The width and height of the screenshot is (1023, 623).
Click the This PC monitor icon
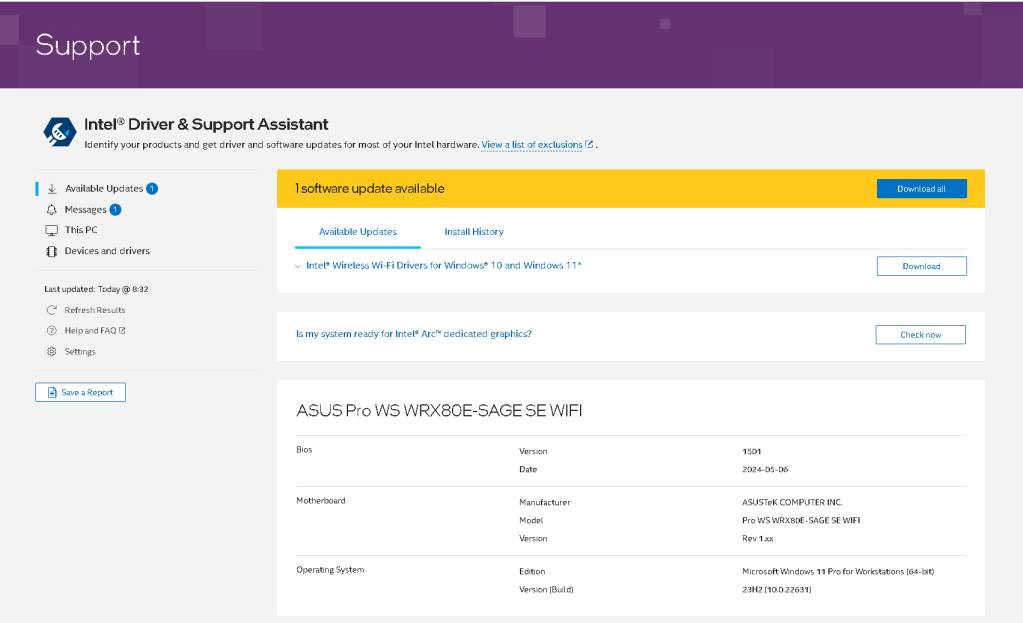pyautogui.click(x=52, y=230)
